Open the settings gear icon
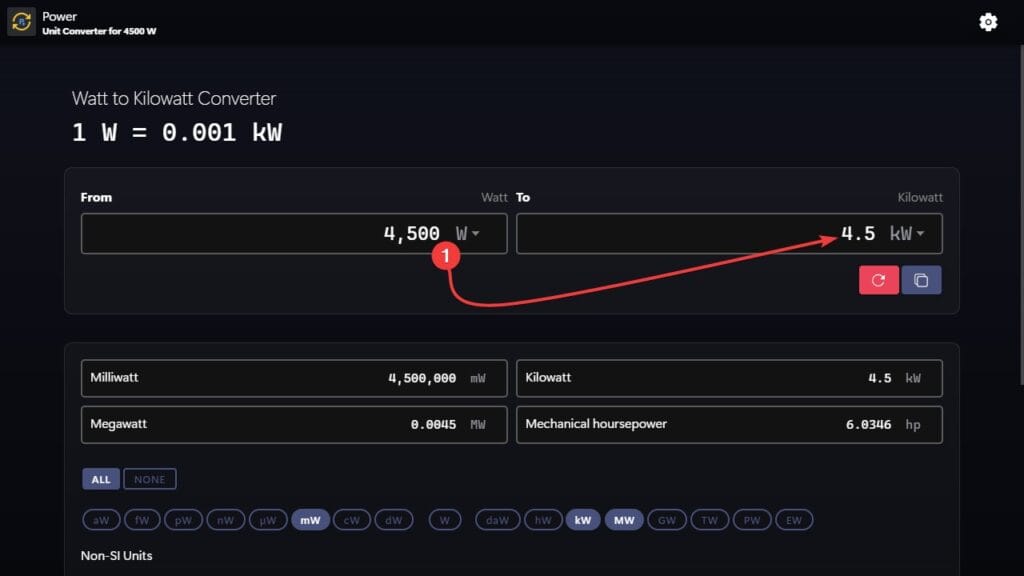This screenshot has height=576, width=1024. (x=988, y=22)
